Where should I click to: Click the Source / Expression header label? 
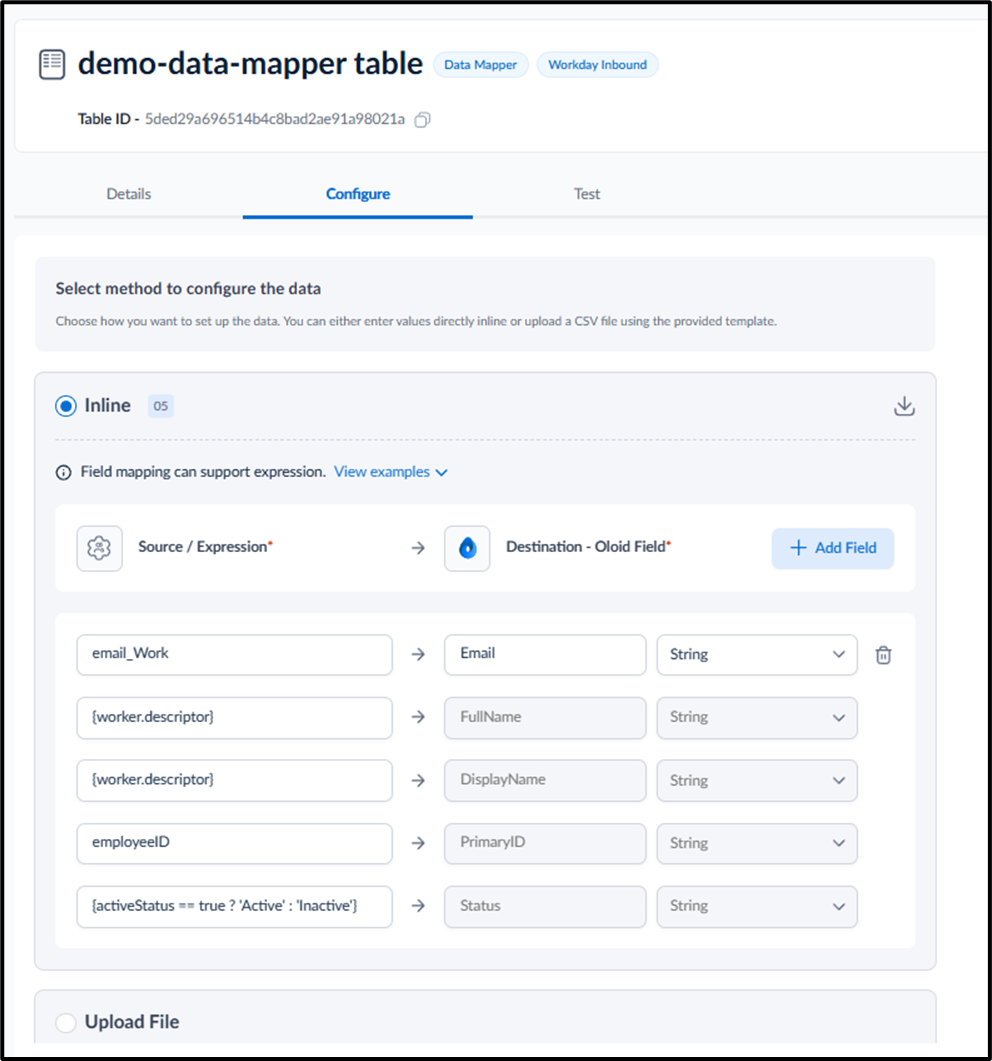pyautogui.click(x=205, y=547)
